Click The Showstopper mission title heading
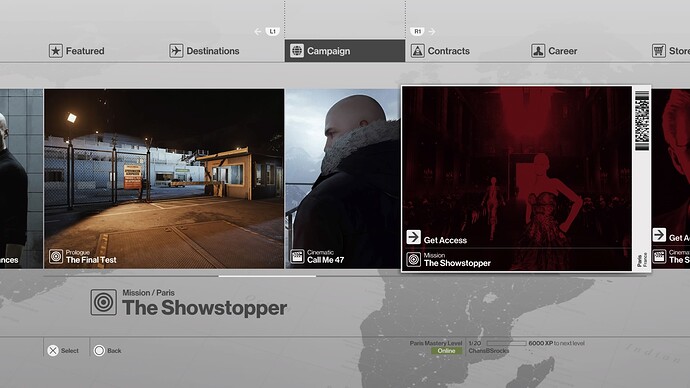 coord(205,307)
